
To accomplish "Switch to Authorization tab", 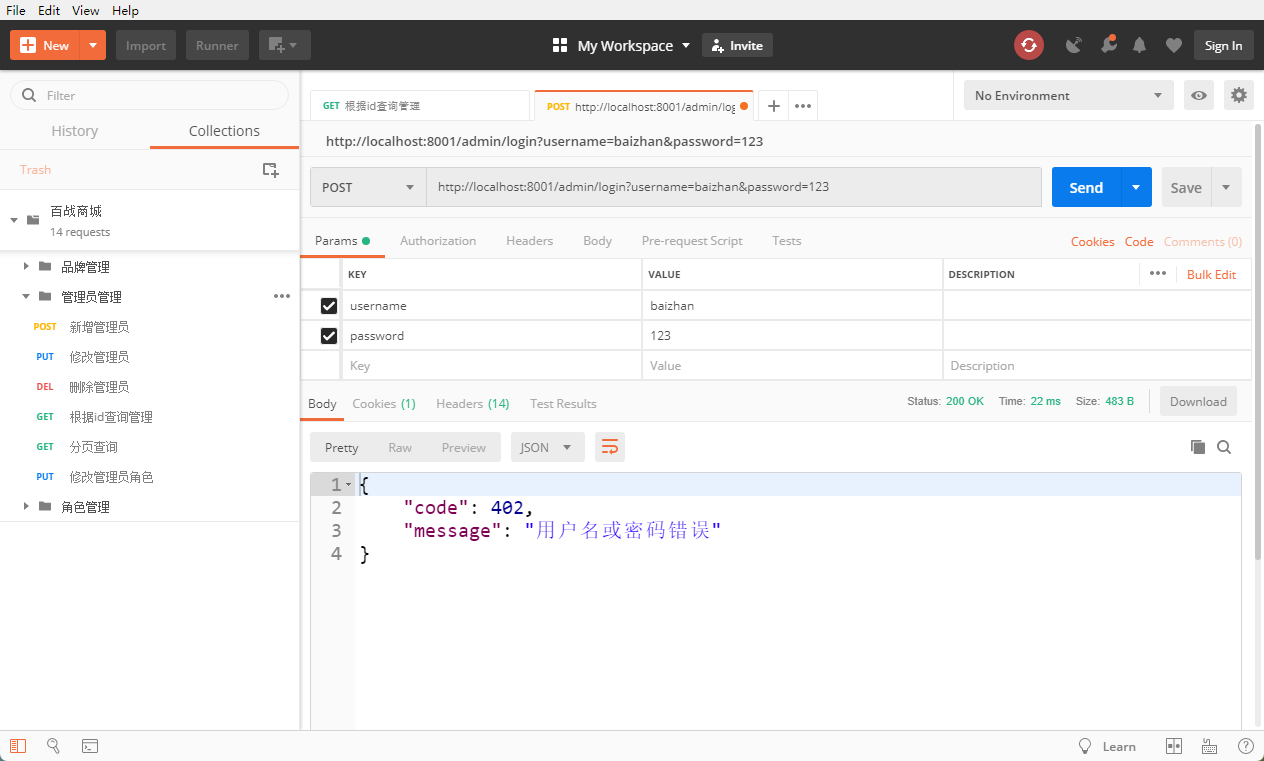I will pyautogui.click(x=438, y=241).
